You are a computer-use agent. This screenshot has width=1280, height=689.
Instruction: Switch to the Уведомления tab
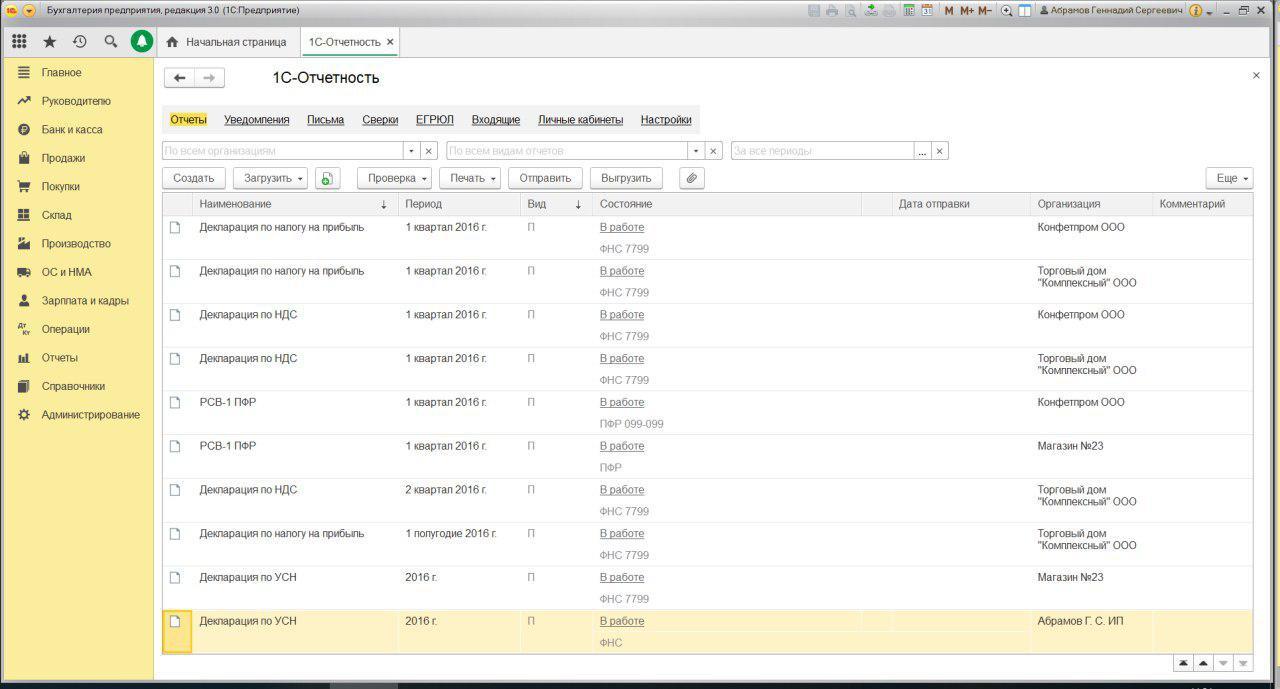tap(257, 119)
